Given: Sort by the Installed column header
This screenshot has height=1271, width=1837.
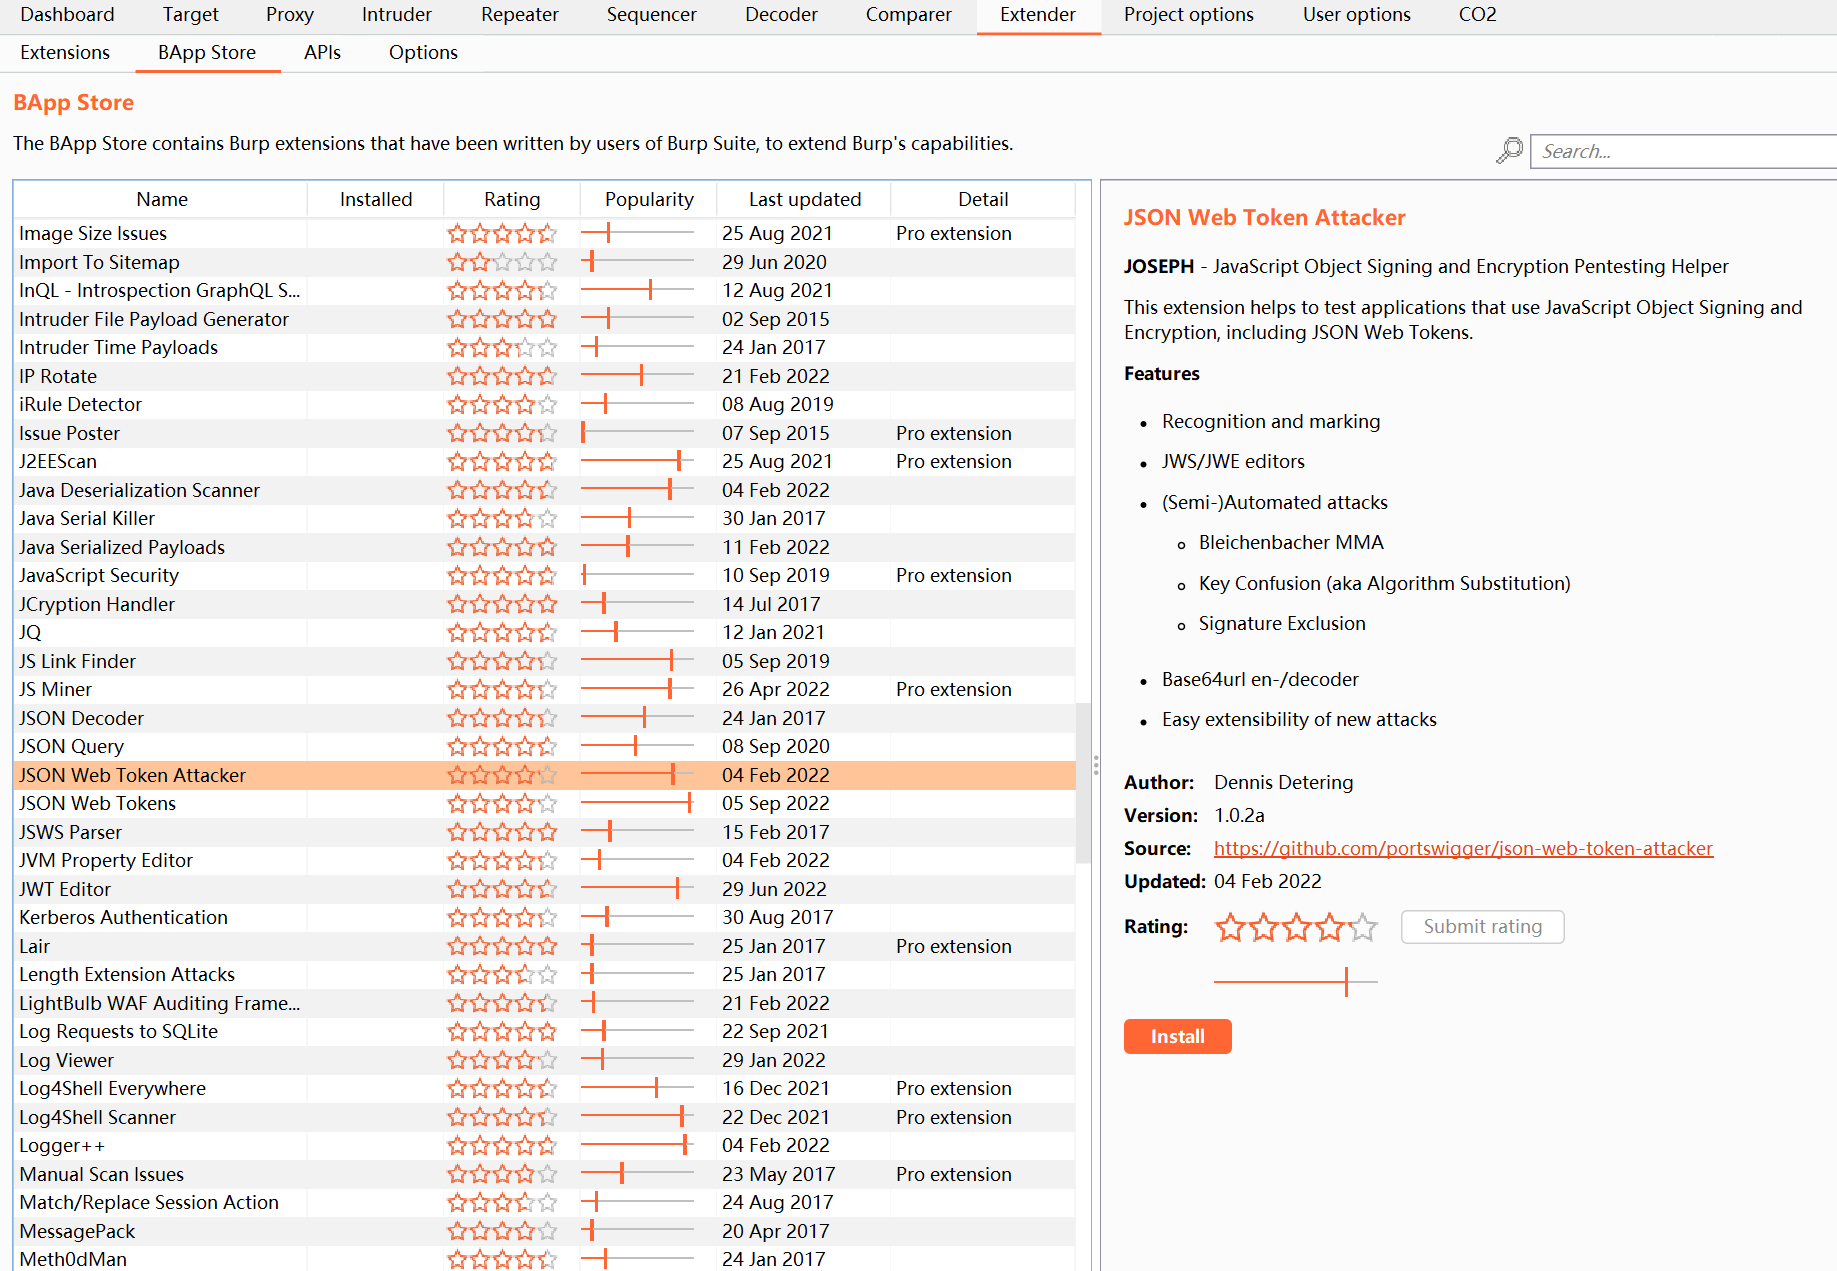Looking at the screenshot, I should click(376, 200).
